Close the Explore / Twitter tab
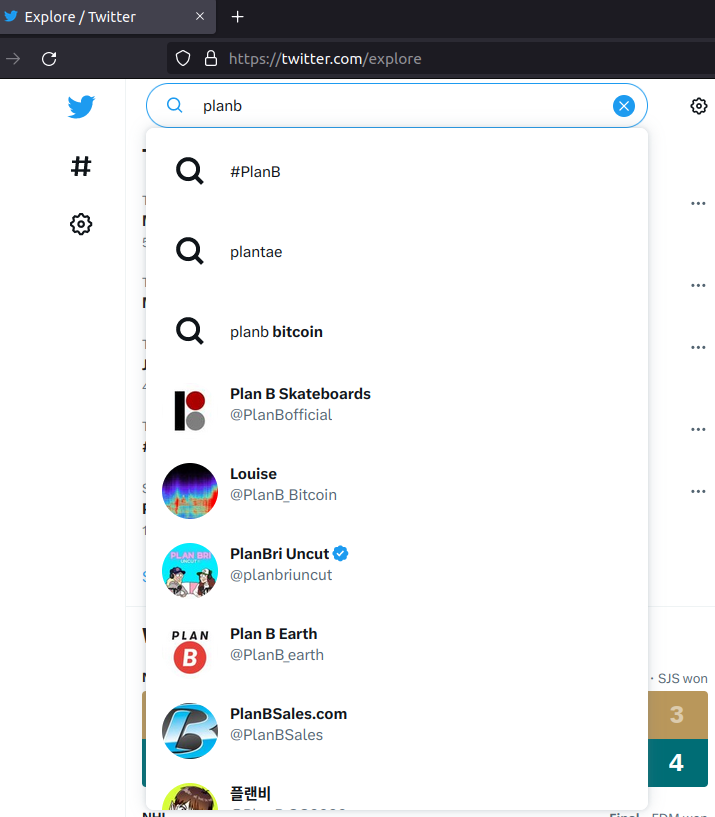 click(x=200, y=17)
